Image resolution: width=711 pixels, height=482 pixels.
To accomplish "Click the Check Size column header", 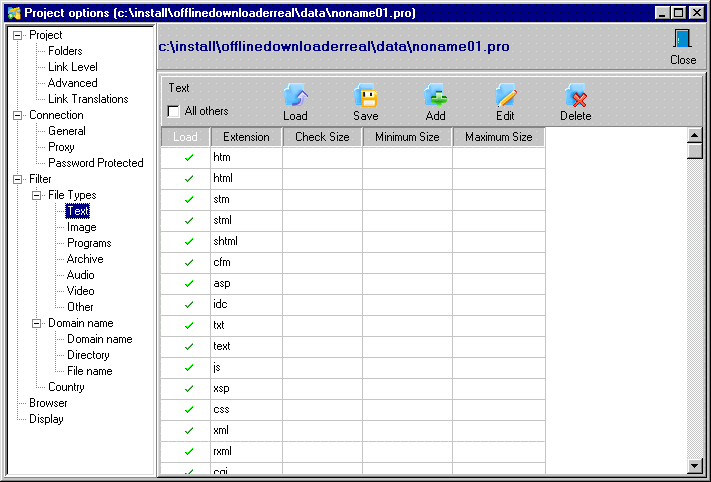I will (322, 137).
